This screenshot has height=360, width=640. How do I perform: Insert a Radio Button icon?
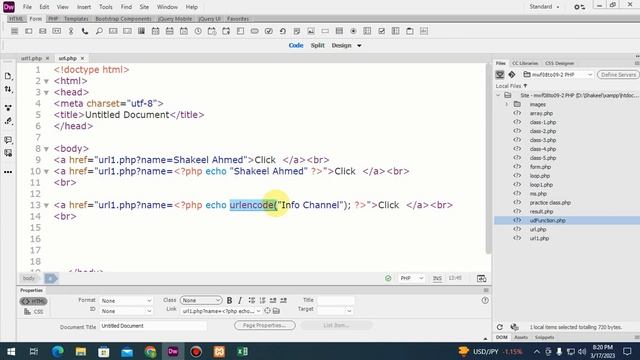[x=353, y=31]
